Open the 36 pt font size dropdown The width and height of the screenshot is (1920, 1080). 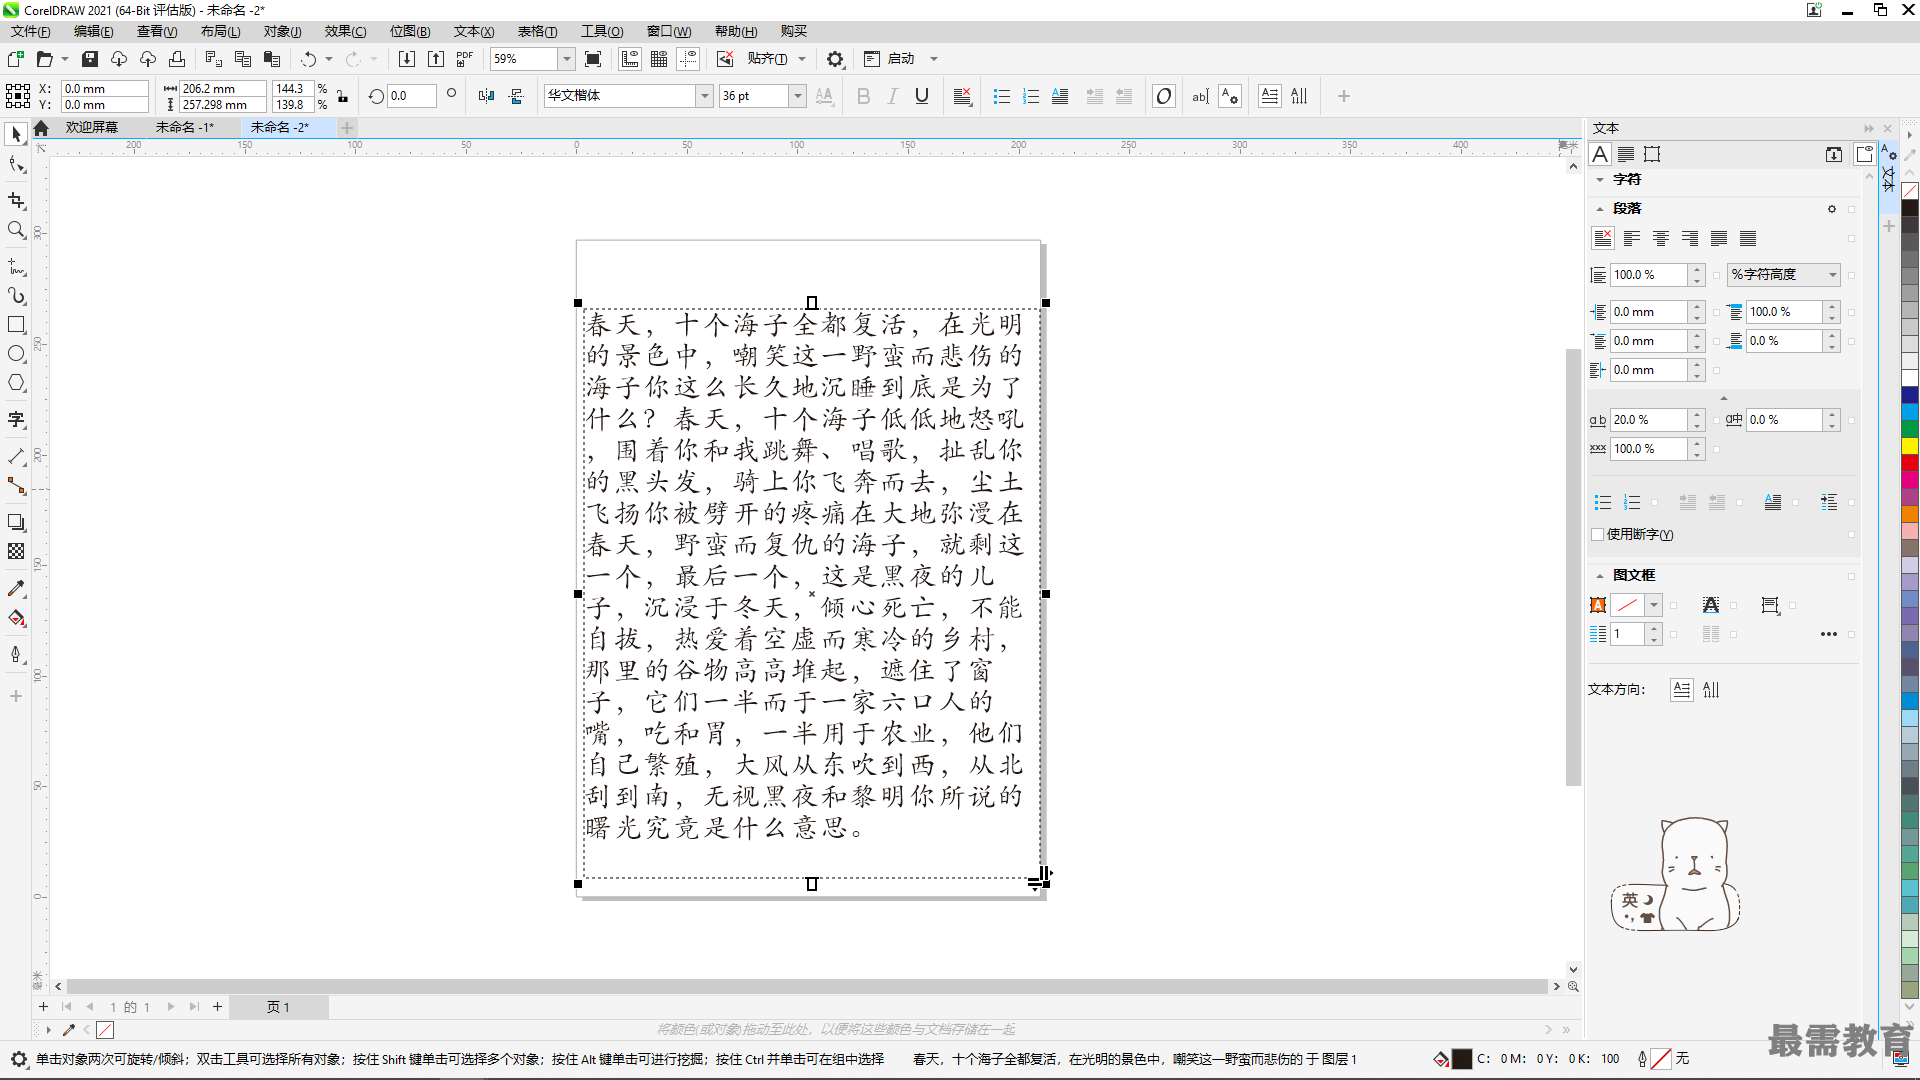coord(797,96)
